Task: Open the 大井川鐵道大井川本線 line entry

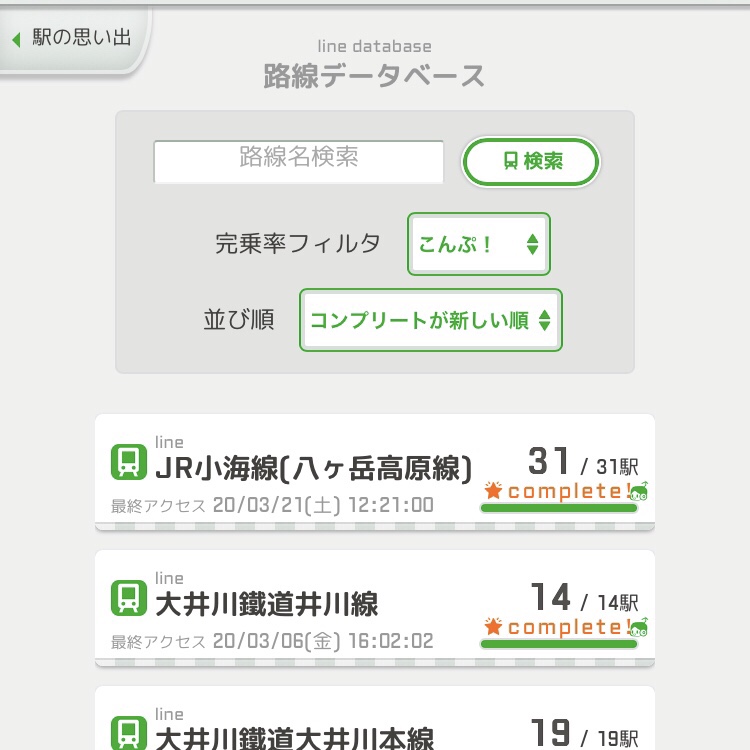Action: coord(375,718)
